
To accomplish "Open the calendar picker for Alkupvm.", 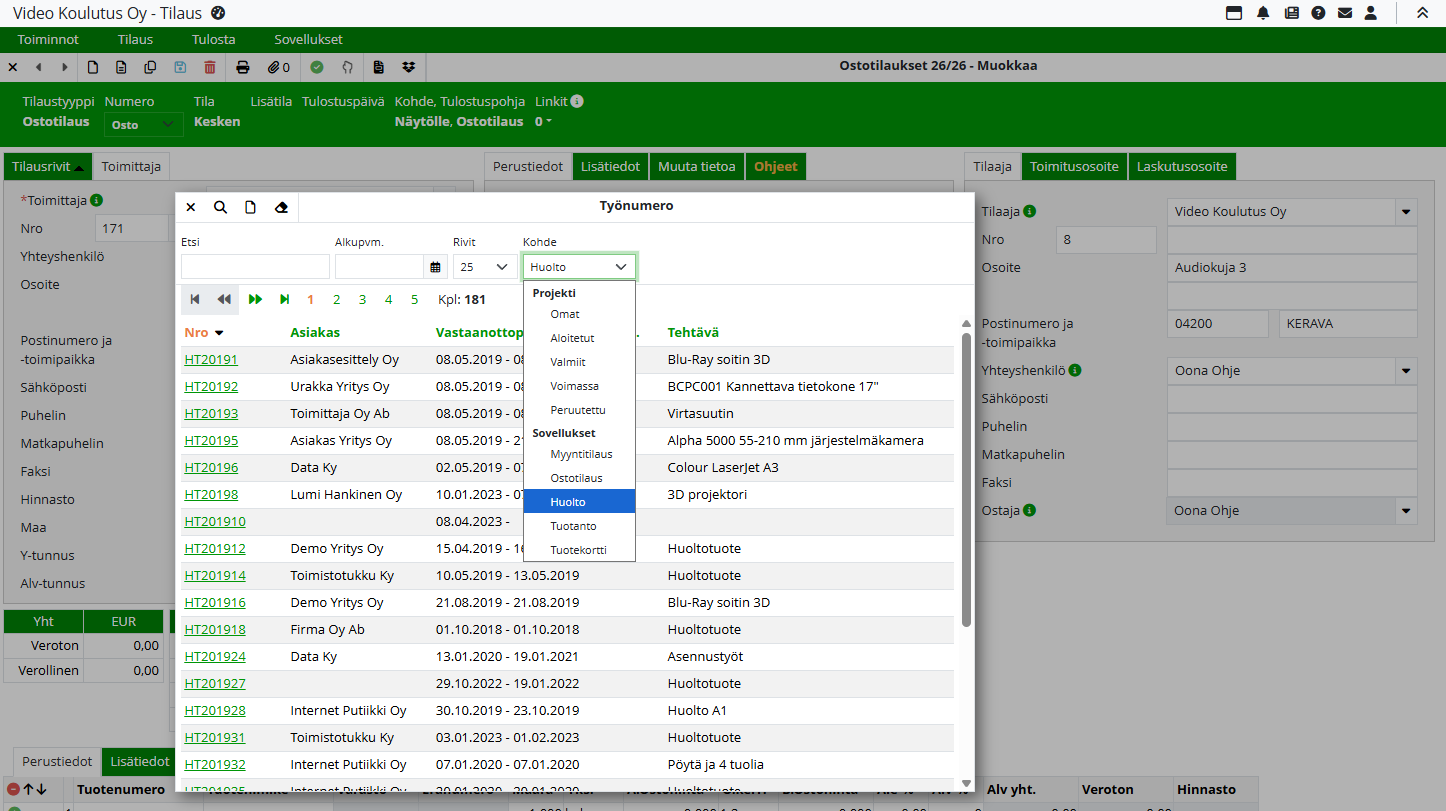I will 435,267.
